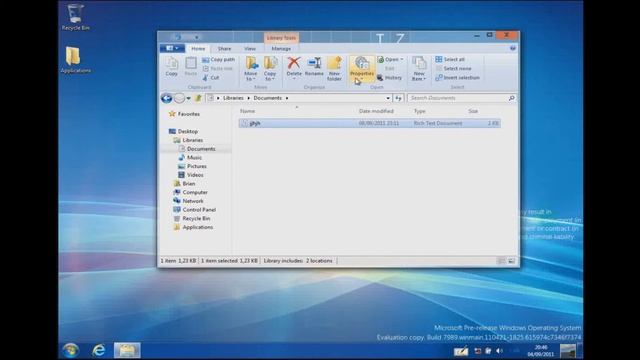Open the quick access toolbar dropdown in the title bar
The height and width of the screenshot is (360, 640).
(x=197, y=37)
